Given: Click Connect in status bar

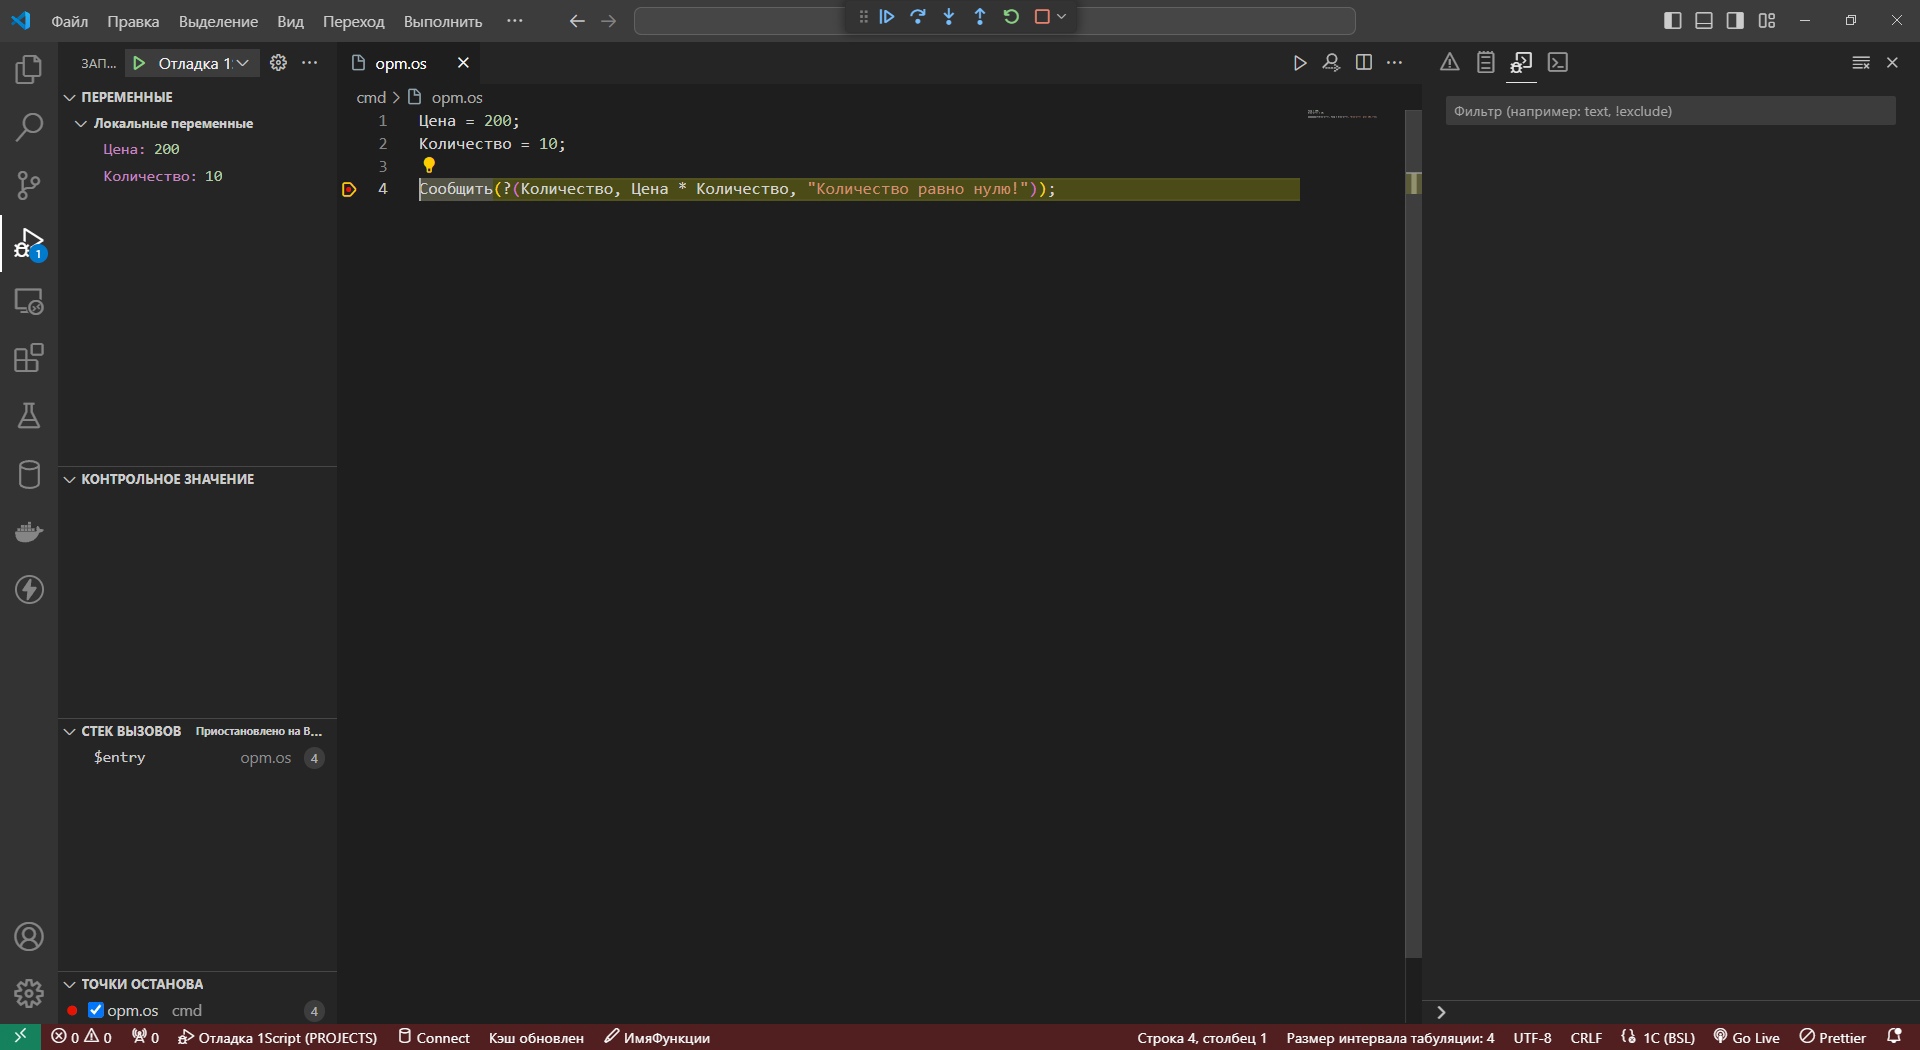Looking at the screenshot, I should pos(434,1038).
